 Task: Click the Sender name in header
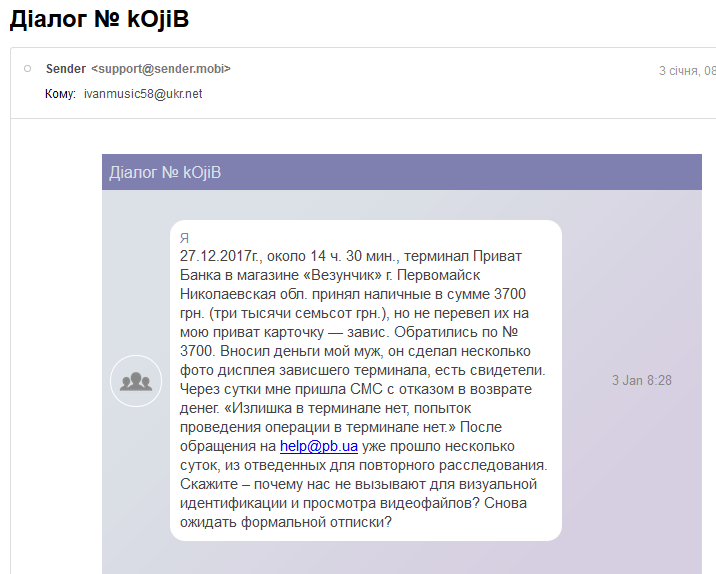[65, 69]
